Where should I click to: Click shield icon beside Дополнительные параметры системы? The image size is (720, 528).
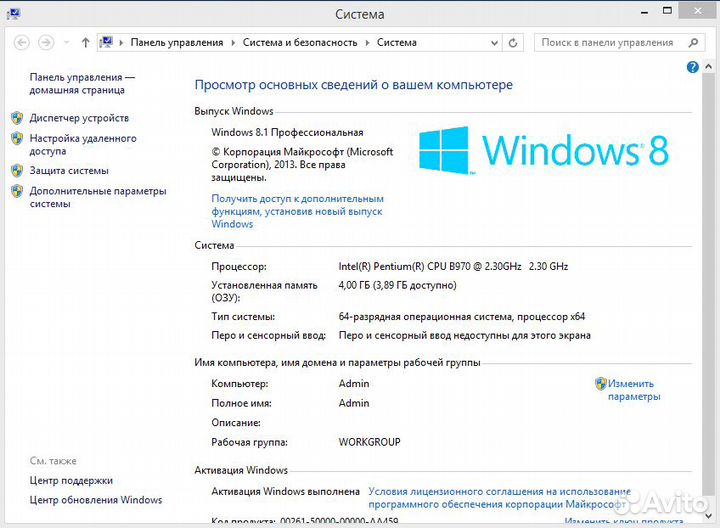[17, 191]
